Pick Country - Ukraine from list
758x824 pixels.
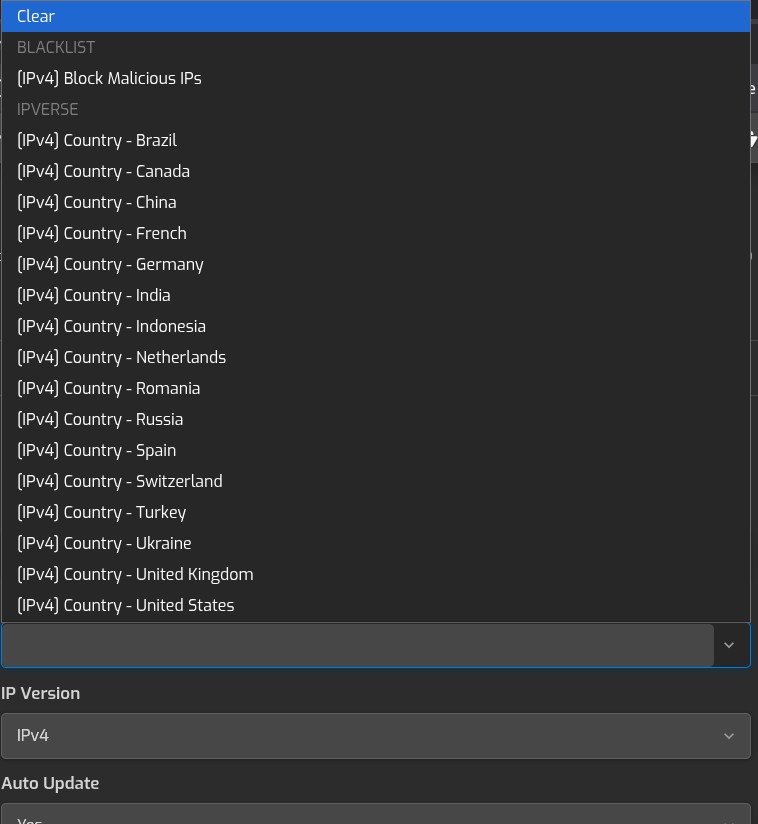[104, 543]
